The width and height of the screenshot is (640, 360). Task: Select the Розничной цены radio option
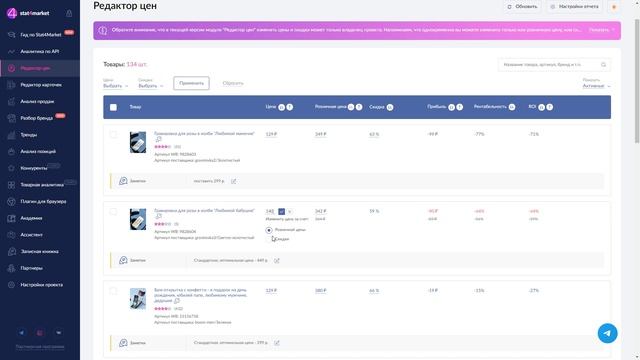269,230
